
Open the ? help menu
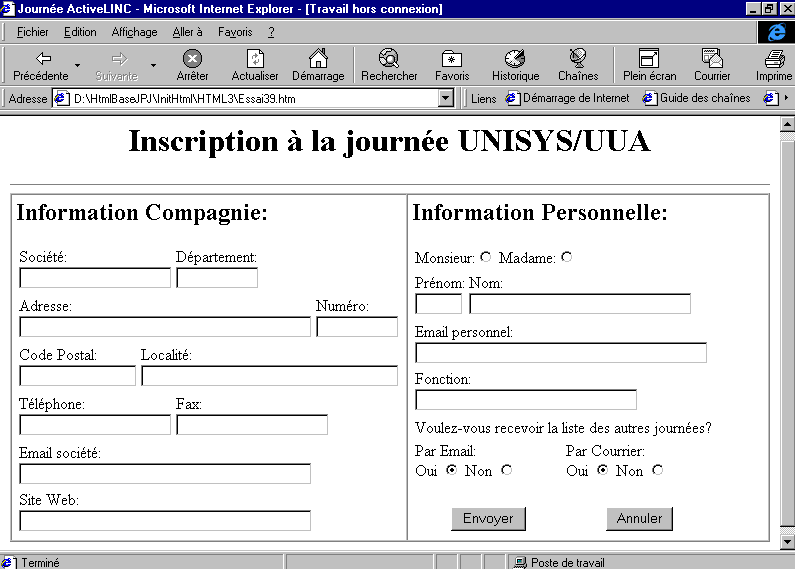tap(271, 32)
